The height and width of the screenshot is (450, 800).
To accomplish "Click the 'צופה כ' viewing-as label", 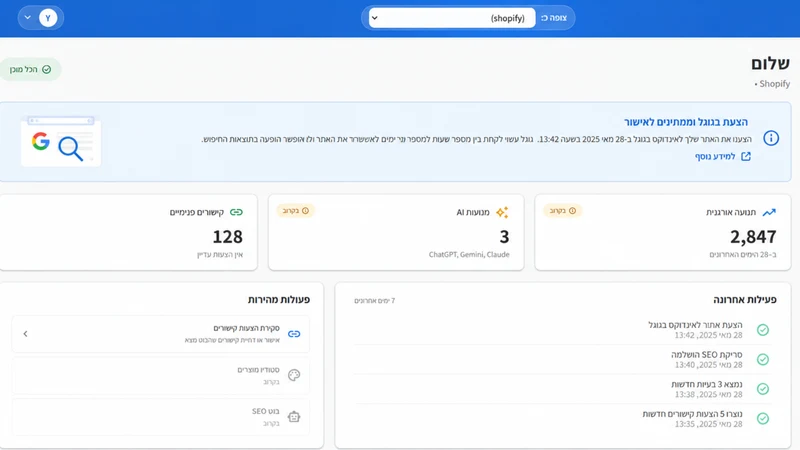I will tap(554, 18).
